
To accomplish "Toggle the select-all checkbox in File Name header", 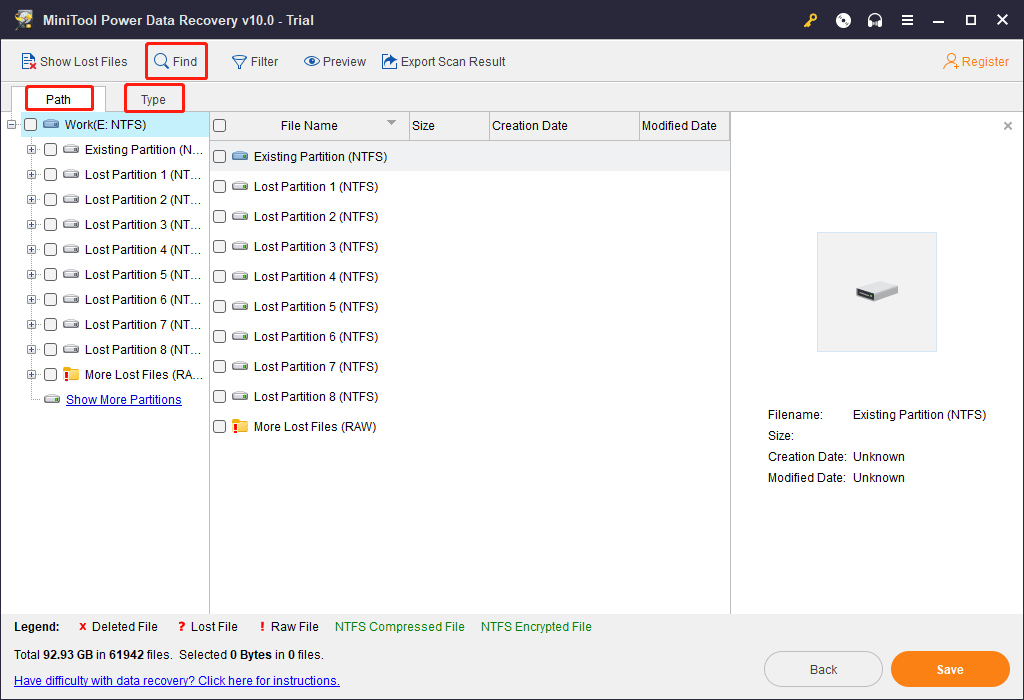I will 219,125.
